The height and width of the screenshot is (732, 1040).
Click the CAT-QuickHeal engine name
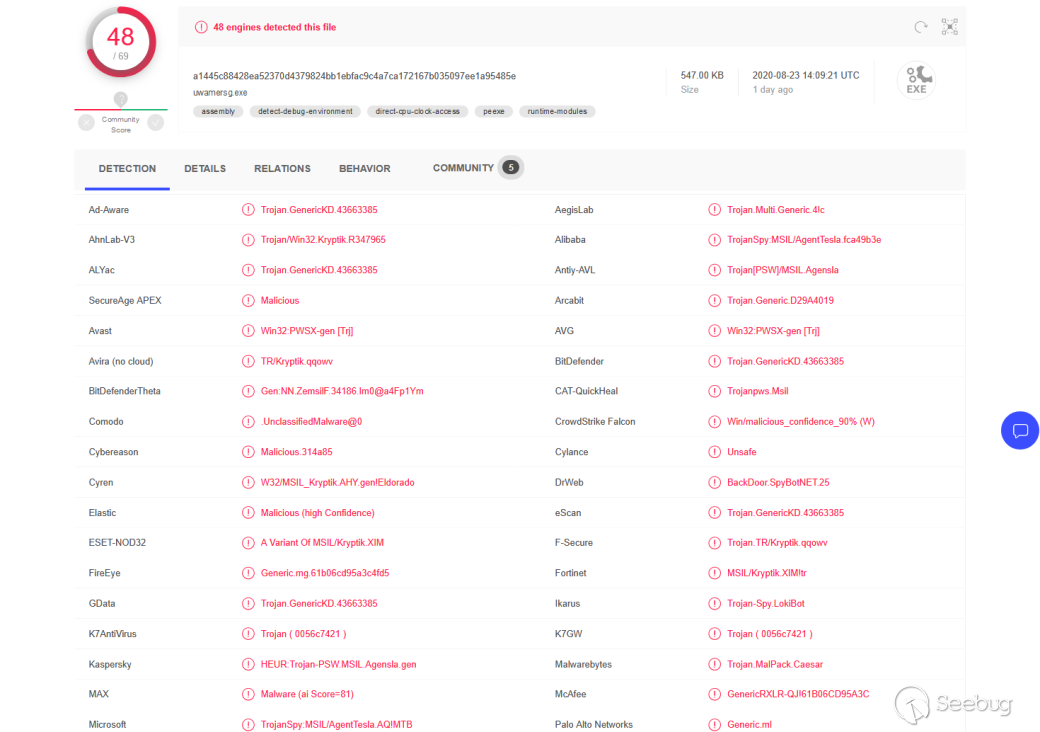[586, 391]
